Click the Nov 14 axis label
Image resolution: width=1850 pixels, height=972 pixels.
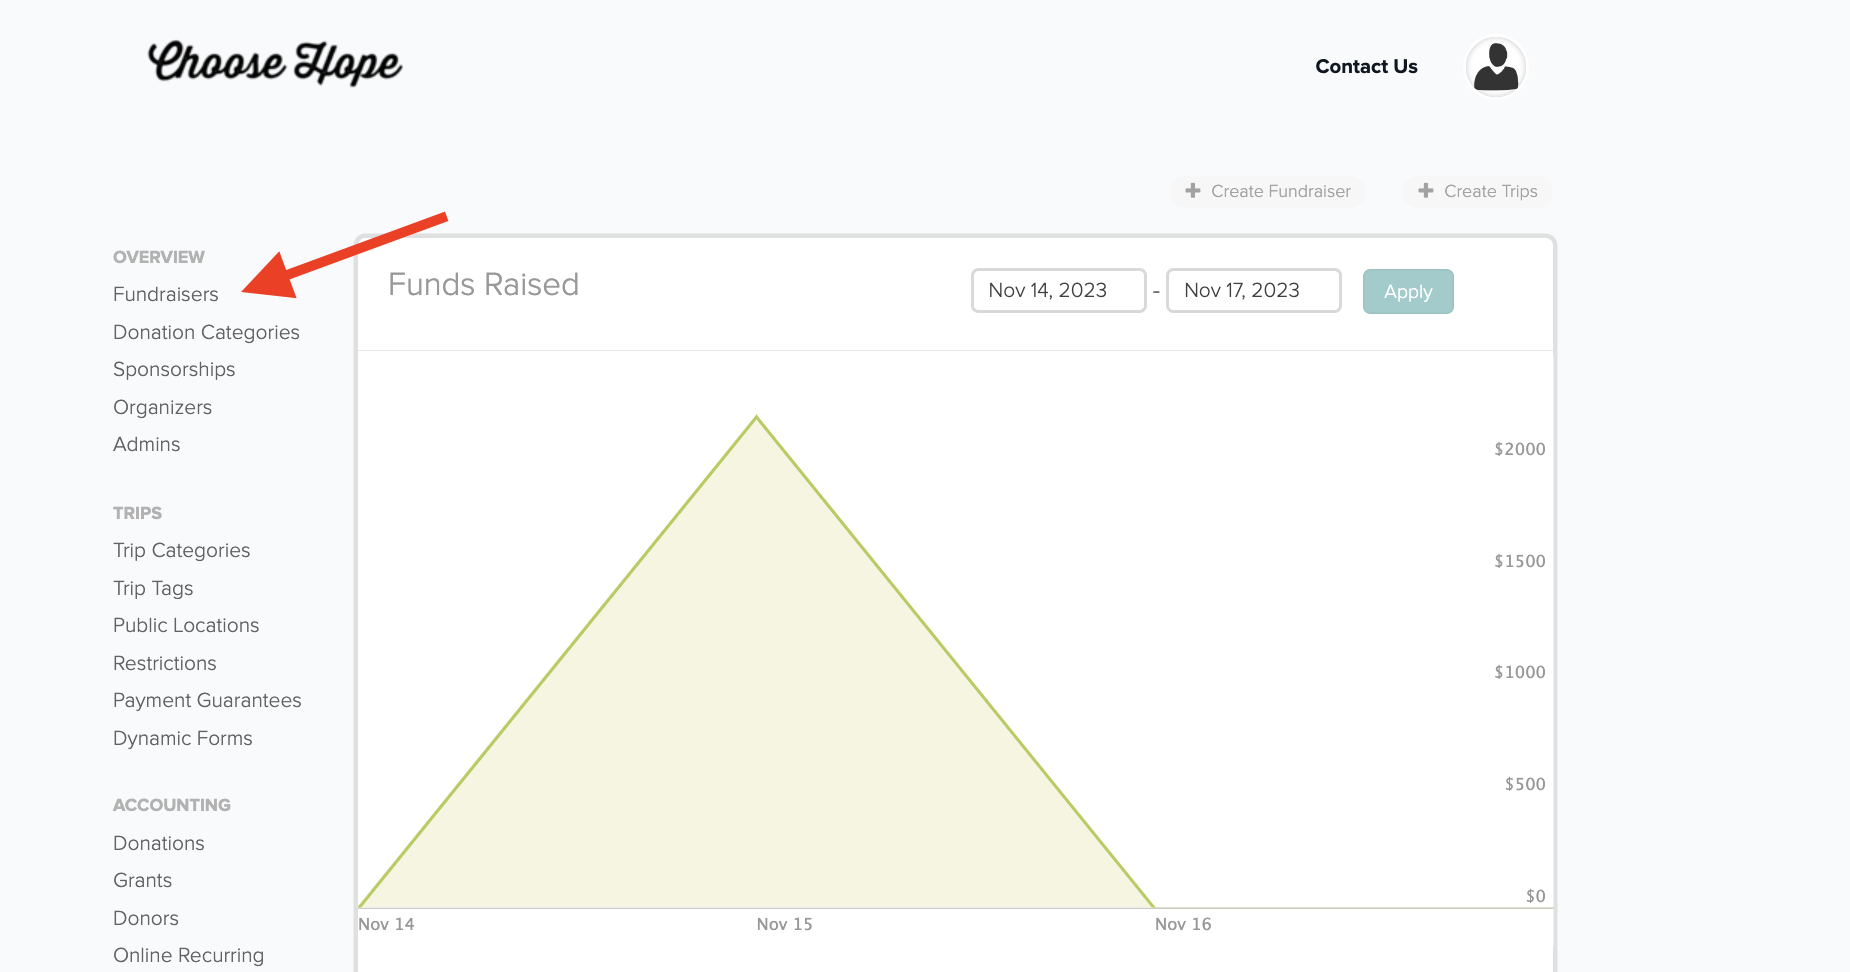pos(387,924)
